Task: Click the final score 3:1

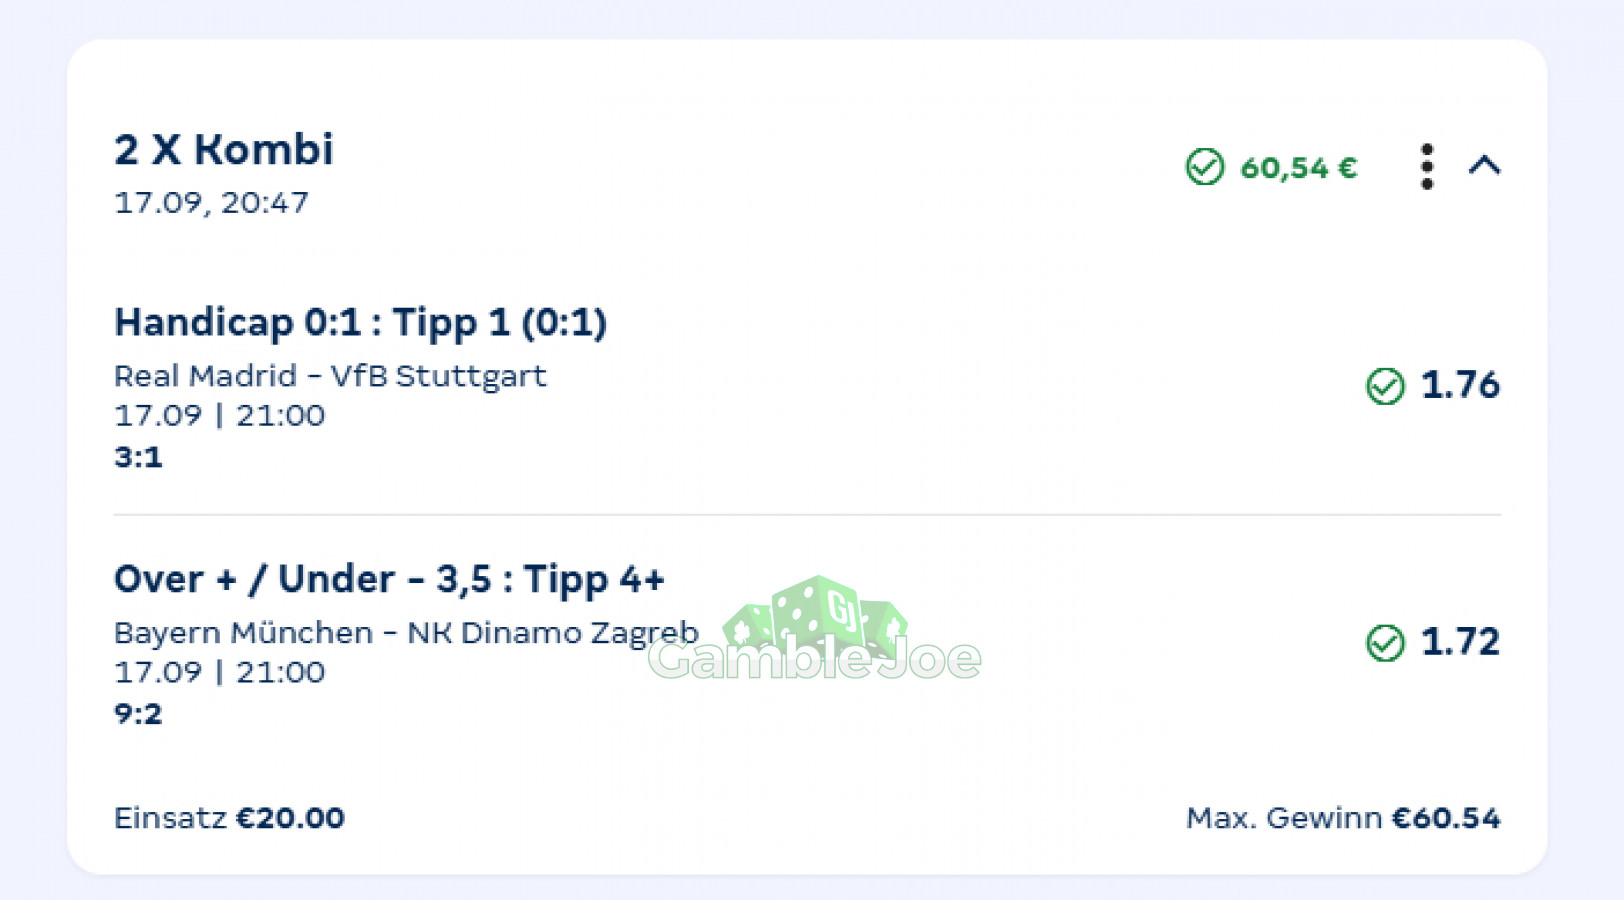Action: [x=138, y=458]
